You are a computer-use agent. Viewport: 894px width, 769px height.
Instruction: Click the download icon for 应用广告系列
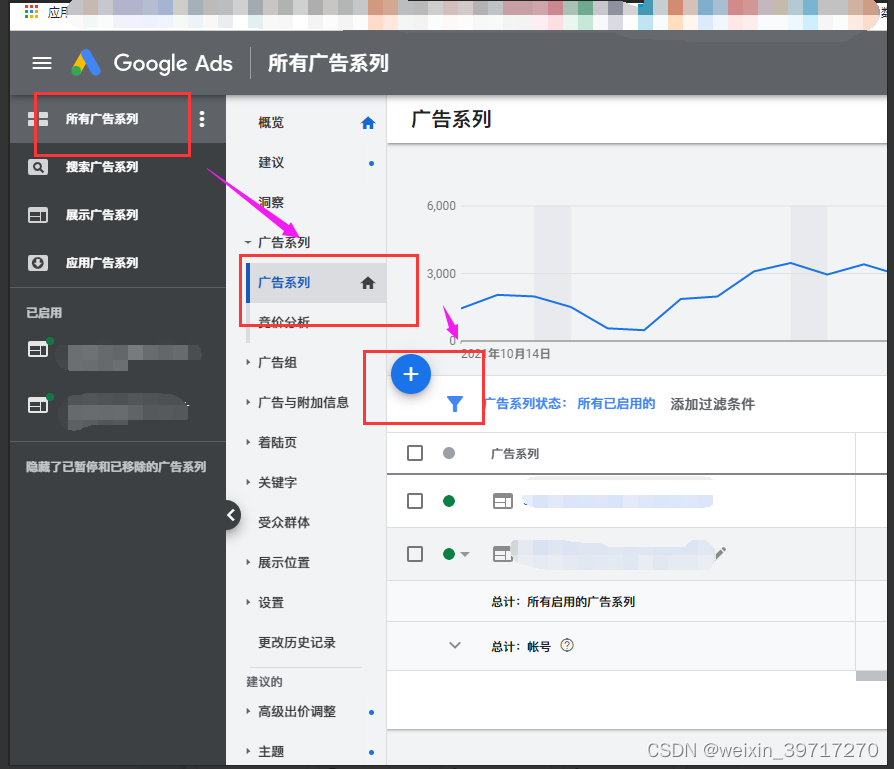point(38,263)
